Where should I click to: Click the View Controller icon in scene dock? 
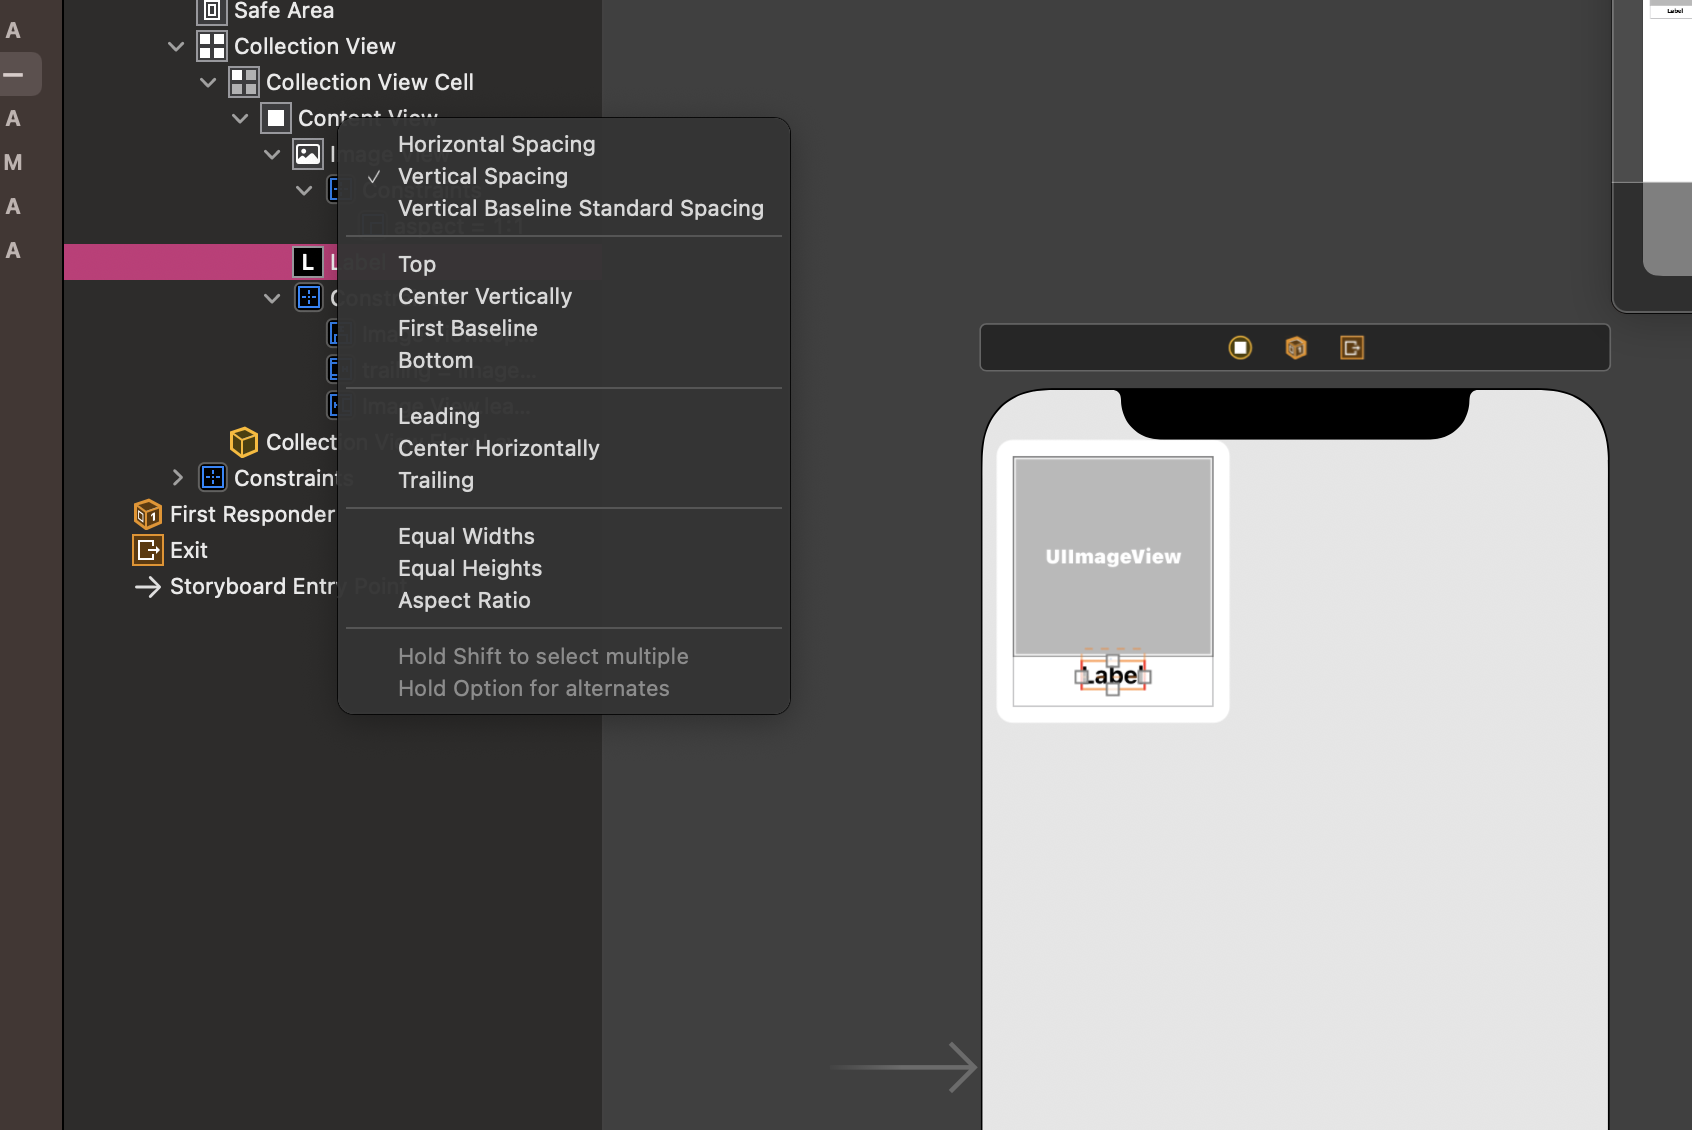[1240, 348]
